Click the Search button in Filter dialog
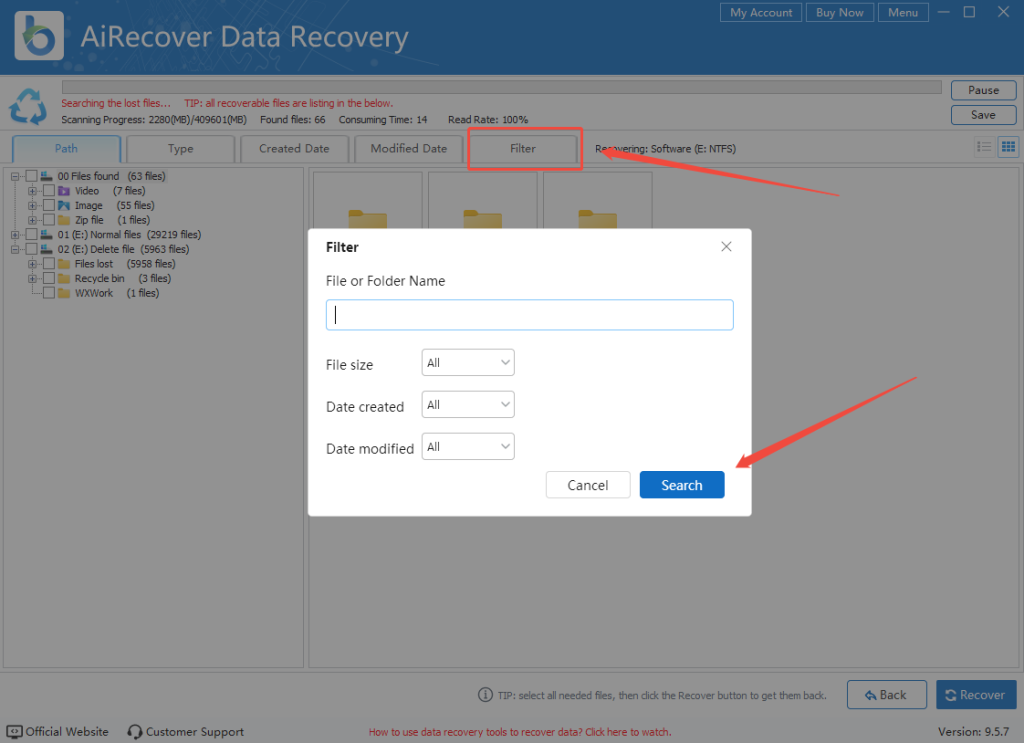This screenshot has width=1024, height=743. point(681,484)
